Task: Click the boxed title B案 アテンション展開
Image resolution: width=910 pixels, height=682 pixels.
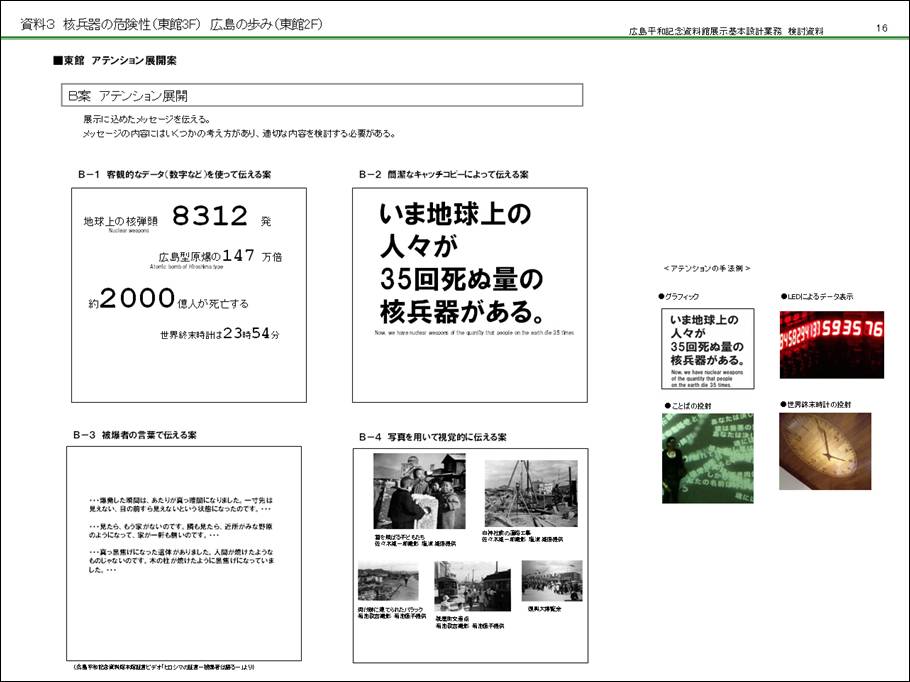Action: coord(322,95)
